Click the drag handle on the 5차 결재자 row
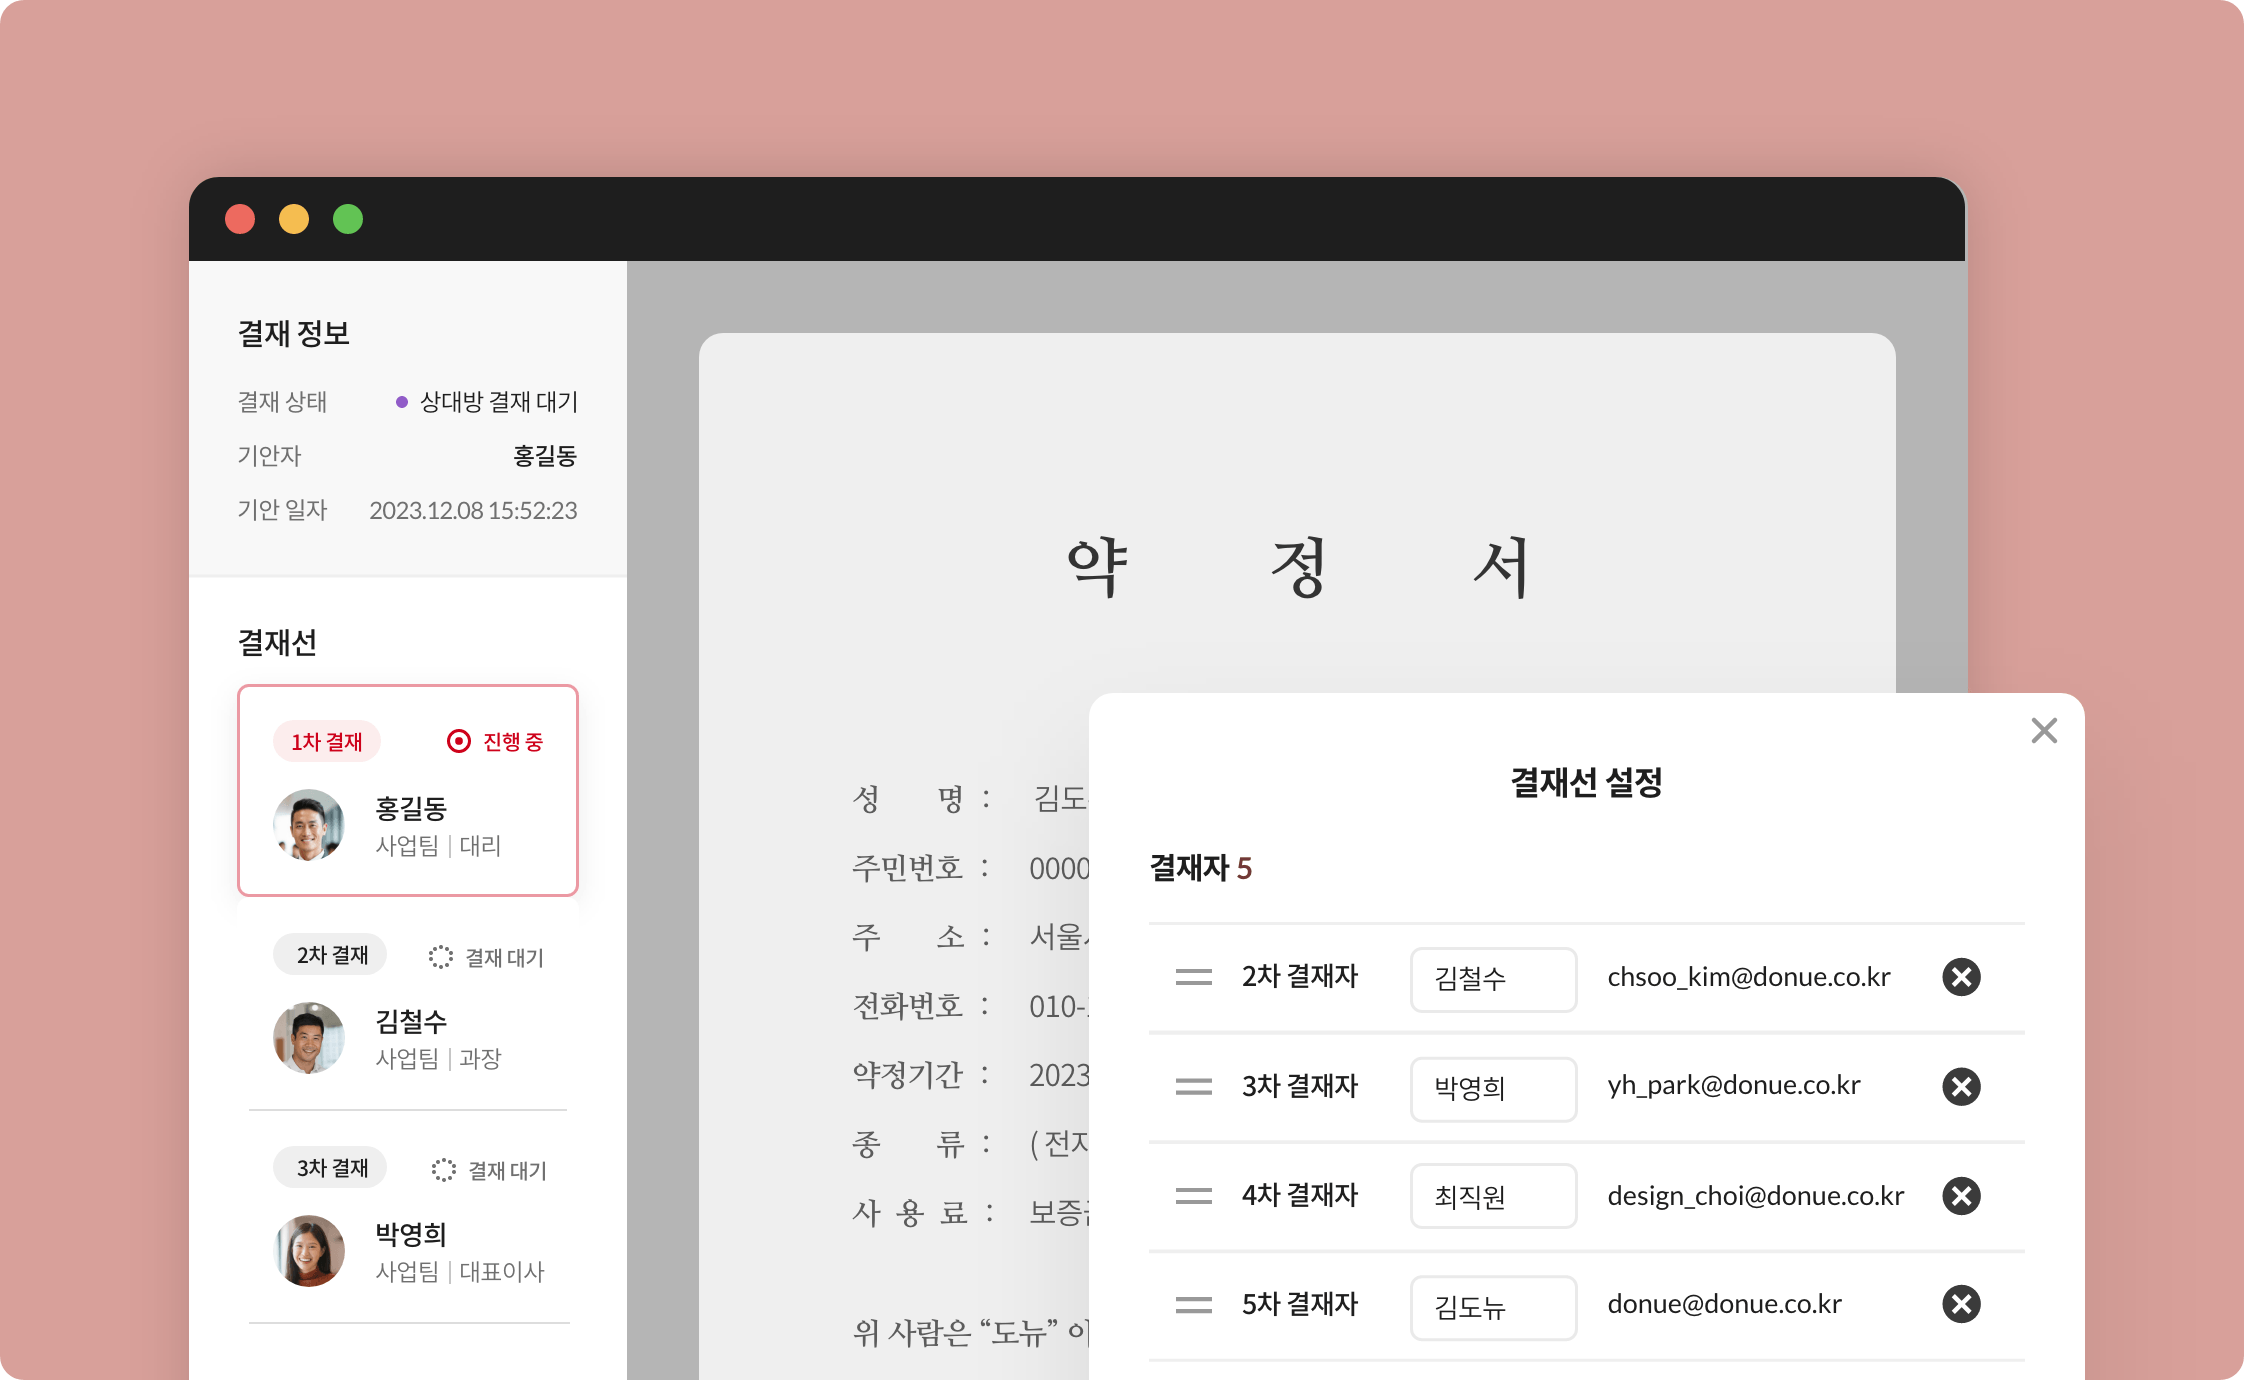 (x=1195, y=1305)
